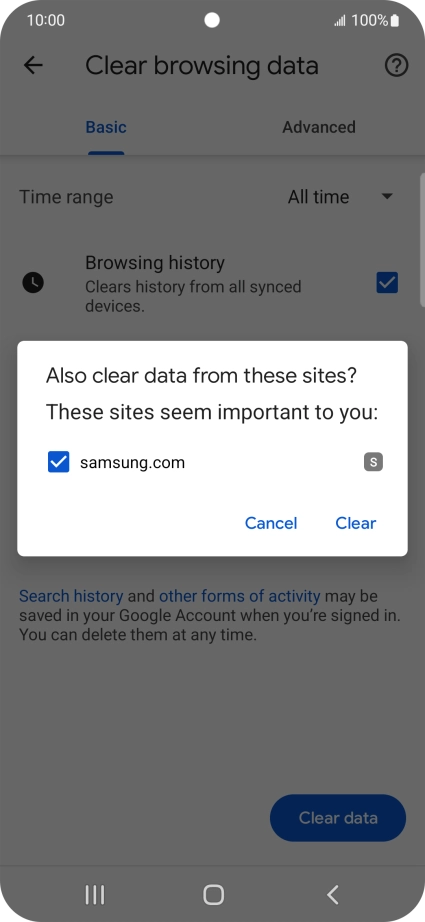Toggle the Browsing history checkbox

[x=387, y=283]
